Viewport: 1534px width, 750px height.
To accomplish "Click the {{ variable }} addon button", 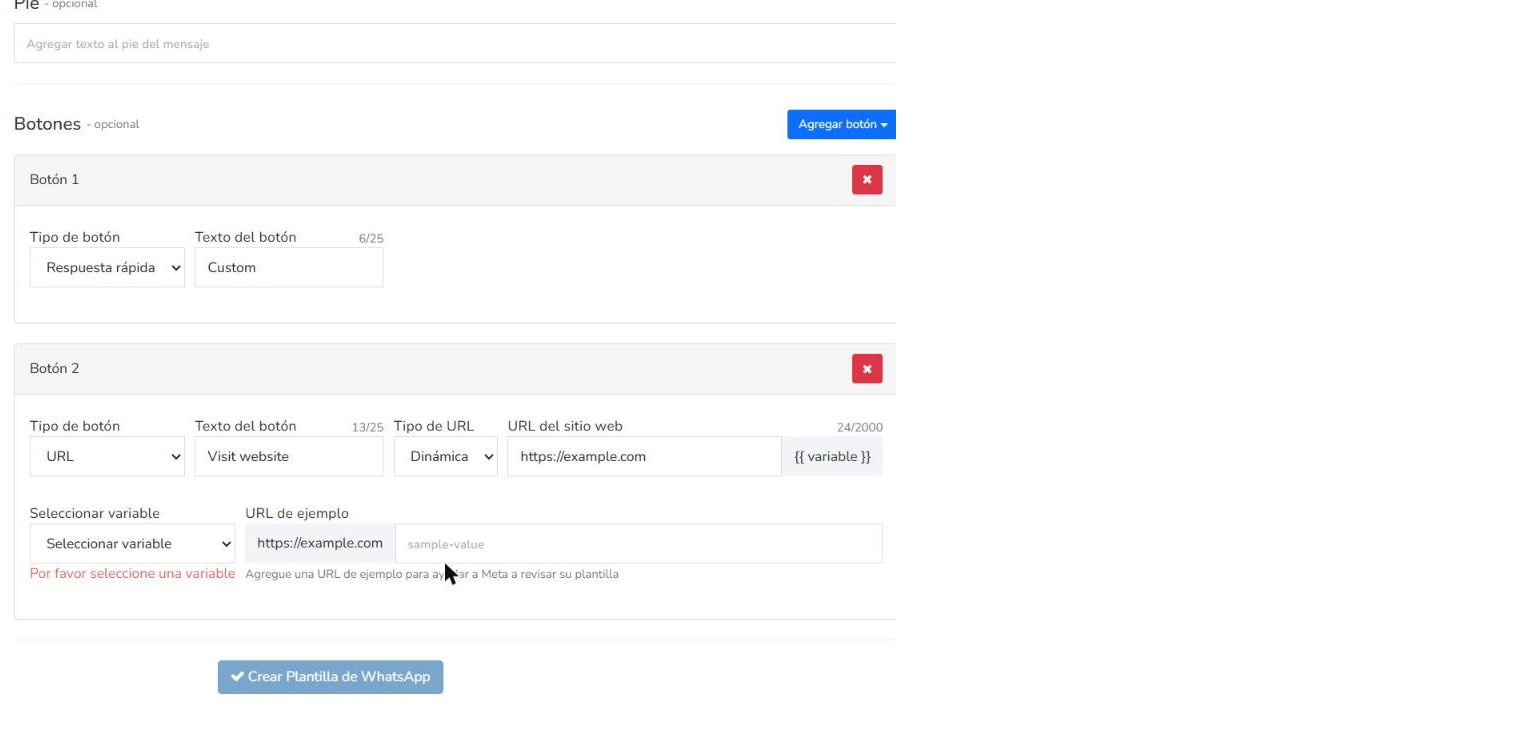I will [x=832, y=456].
